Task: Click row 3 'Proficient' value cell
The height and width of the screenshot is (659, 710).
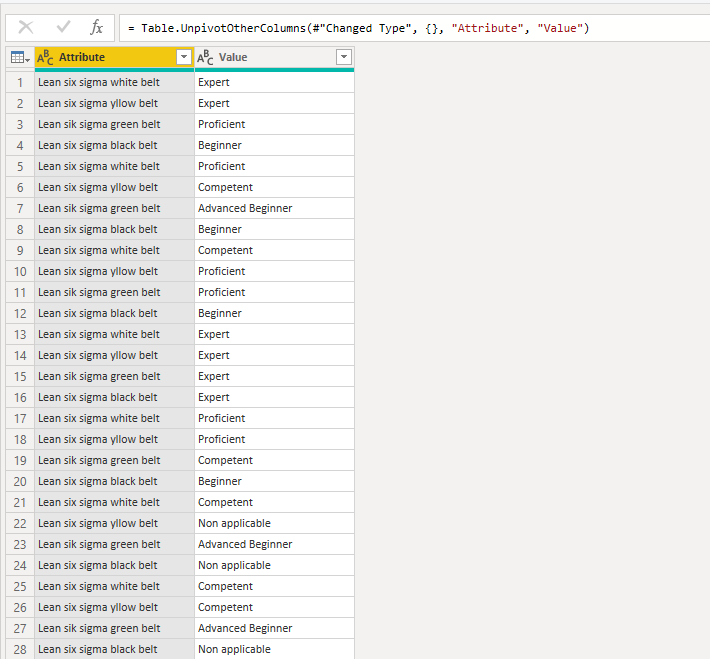Action: (274, 124)
